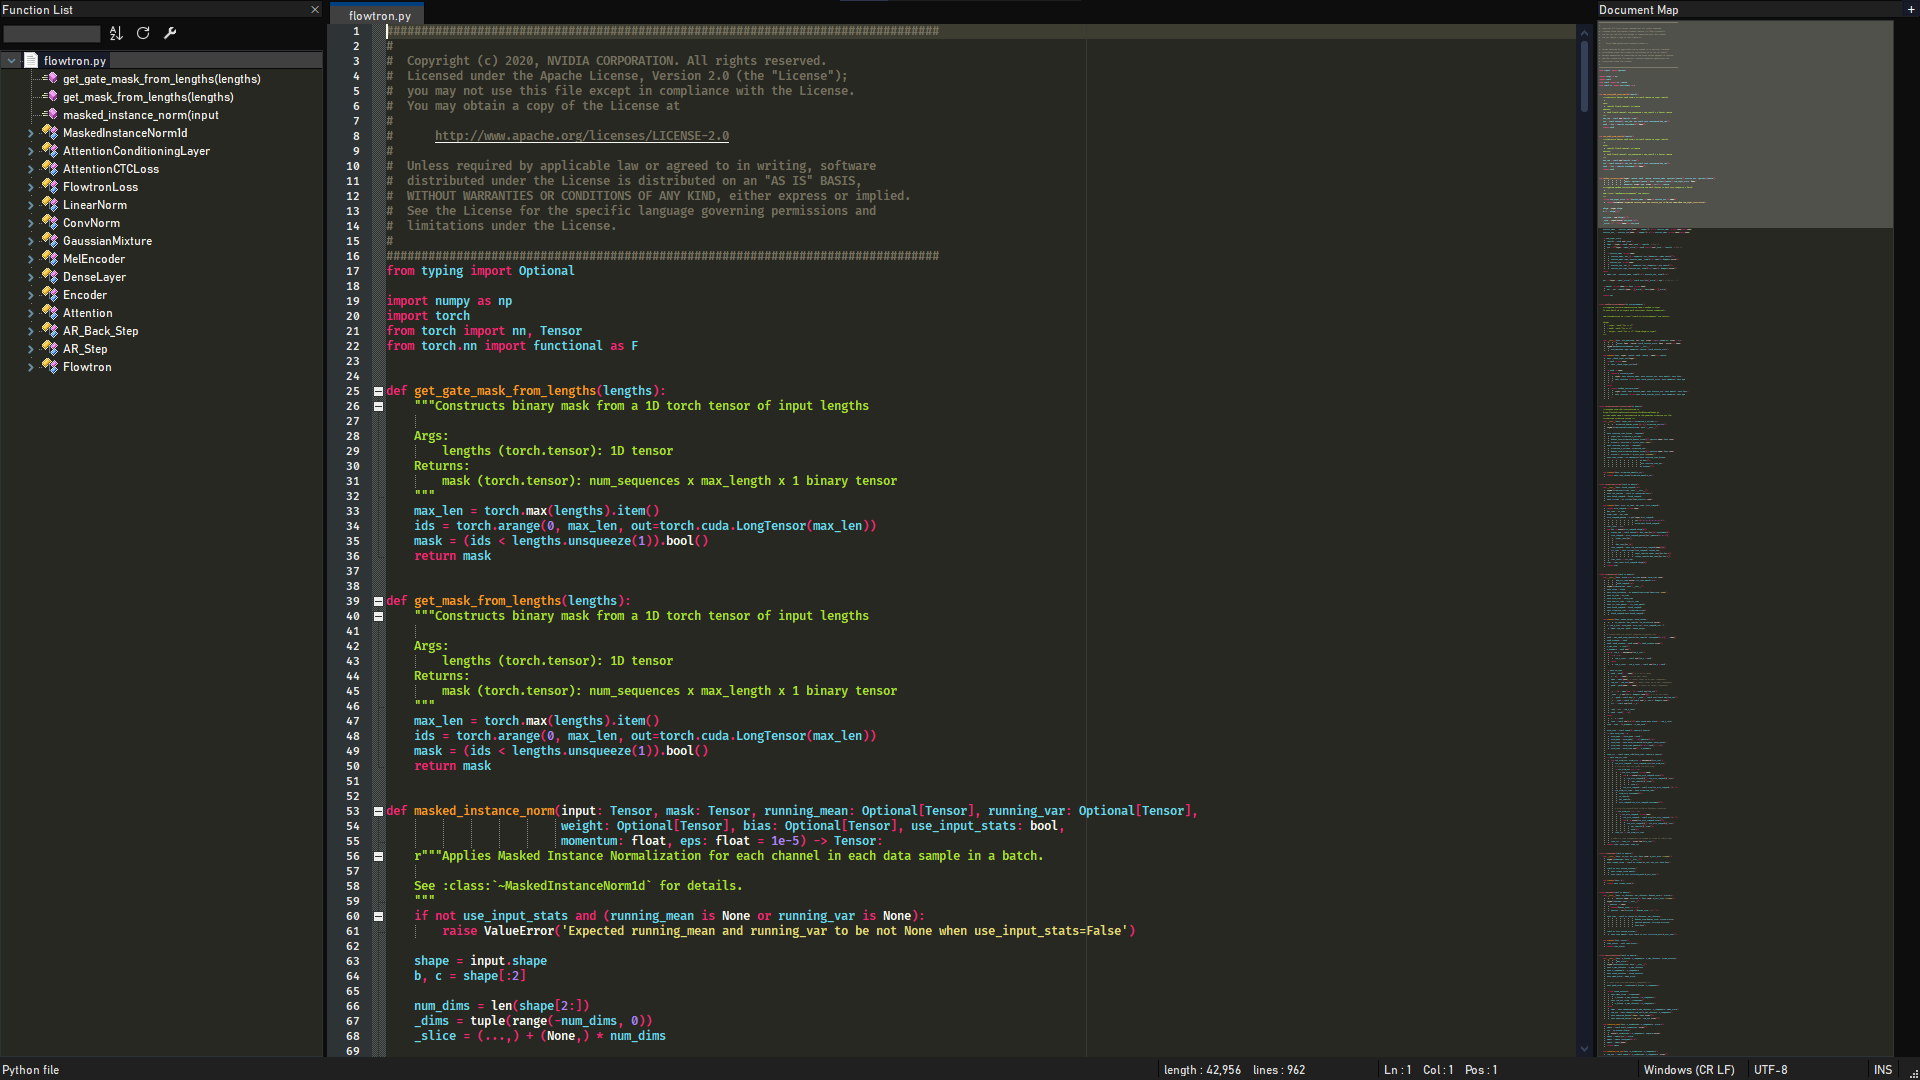Click the editor scrollbar up arrow
This screenshot has width=1920, height=1080.
click(x=1584, y=32)
